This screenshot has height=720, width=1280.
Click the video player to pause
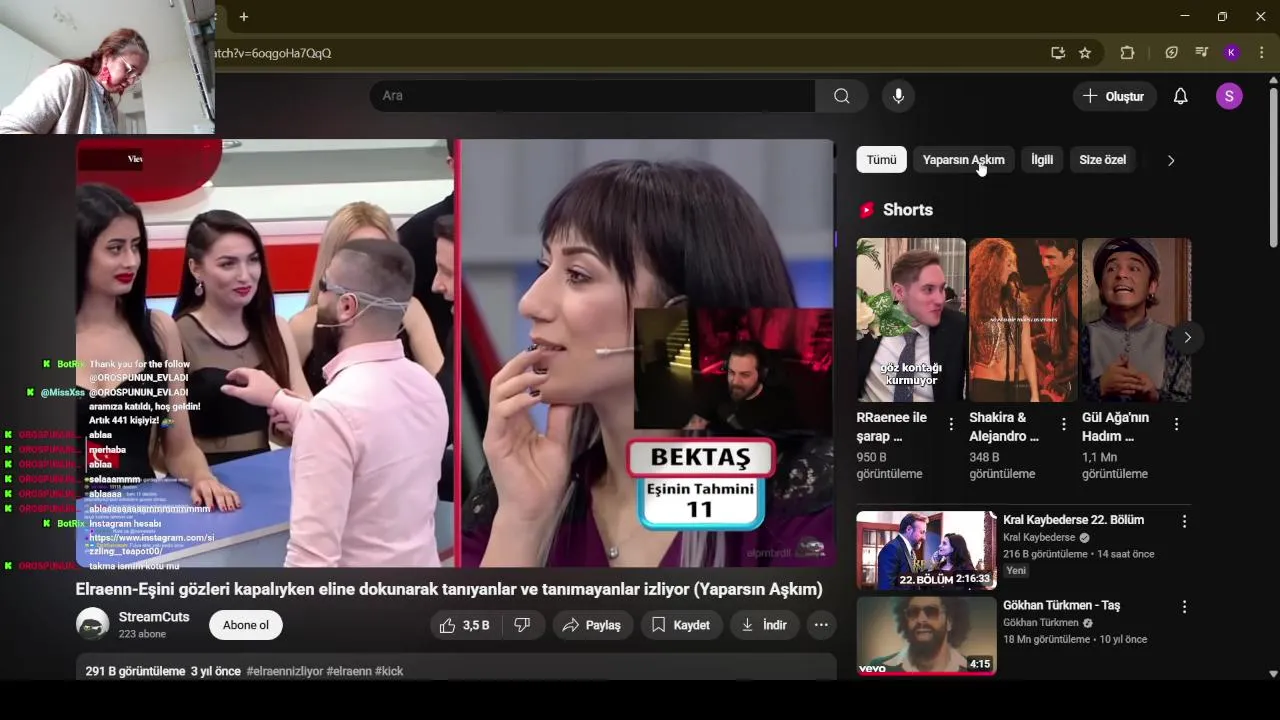tap(456, 353)
